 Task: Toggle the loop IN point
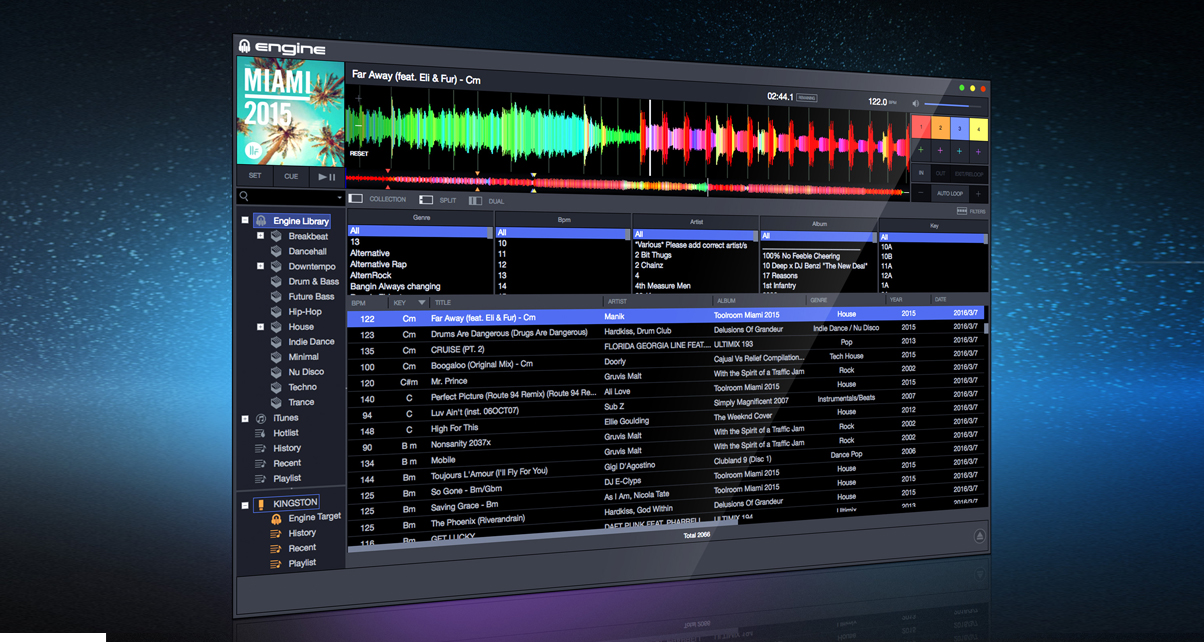tap(920, 174)
